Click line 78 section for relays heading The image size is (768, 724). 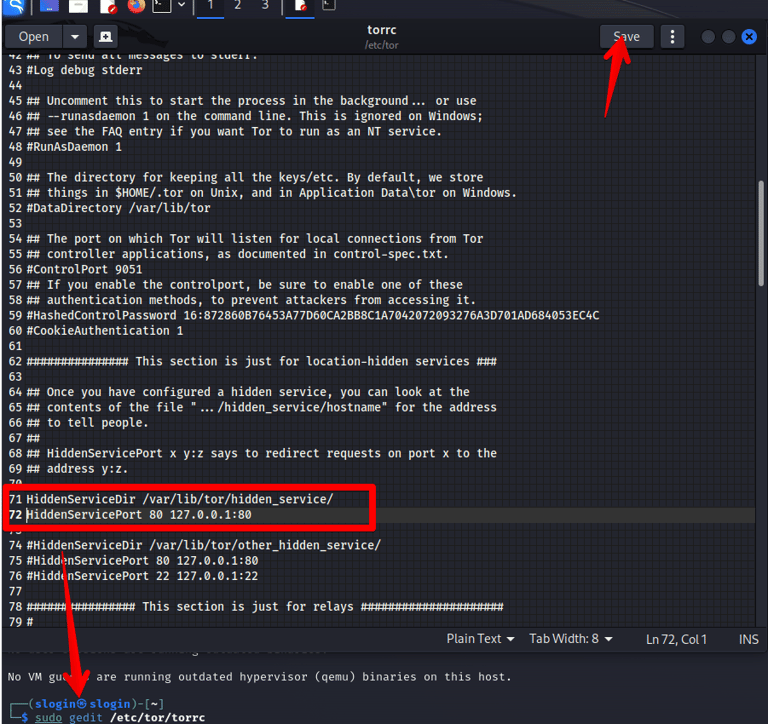265,607
